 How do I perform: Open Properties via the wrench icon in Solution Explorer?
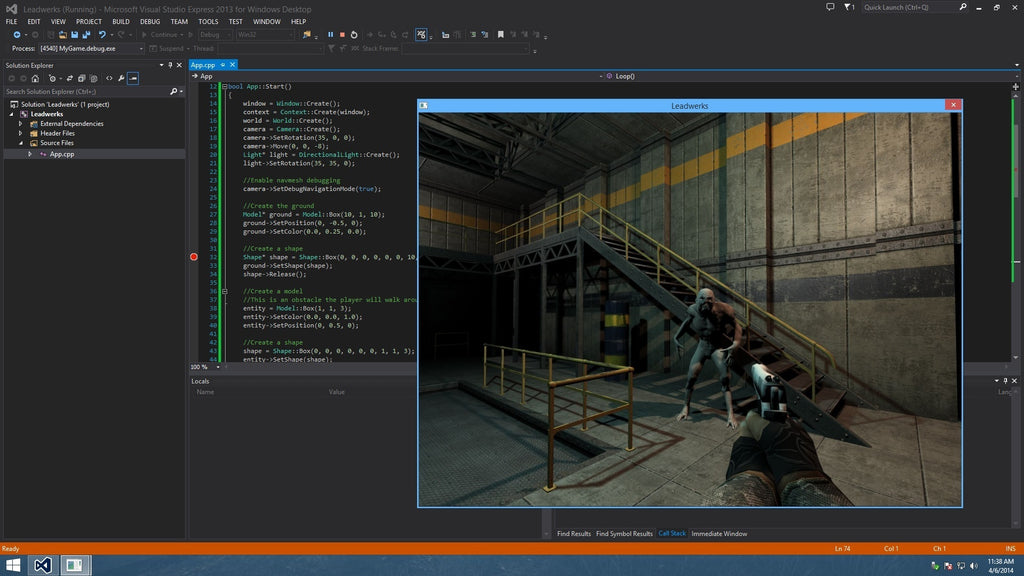[122, 78]
